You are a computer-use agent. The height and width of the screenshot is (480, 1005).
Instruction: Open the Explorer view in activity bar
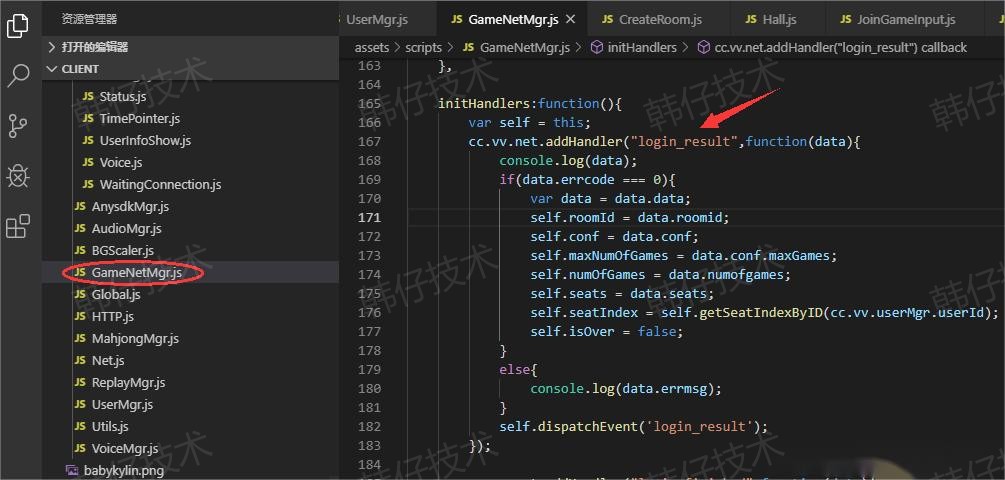click(x=17, y=26)
